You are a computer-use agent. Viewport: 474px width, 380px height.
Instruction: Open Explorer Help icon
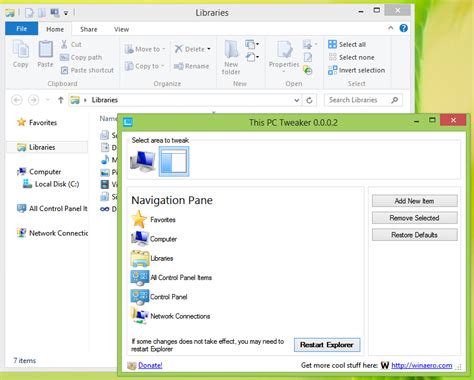(404, 28)
